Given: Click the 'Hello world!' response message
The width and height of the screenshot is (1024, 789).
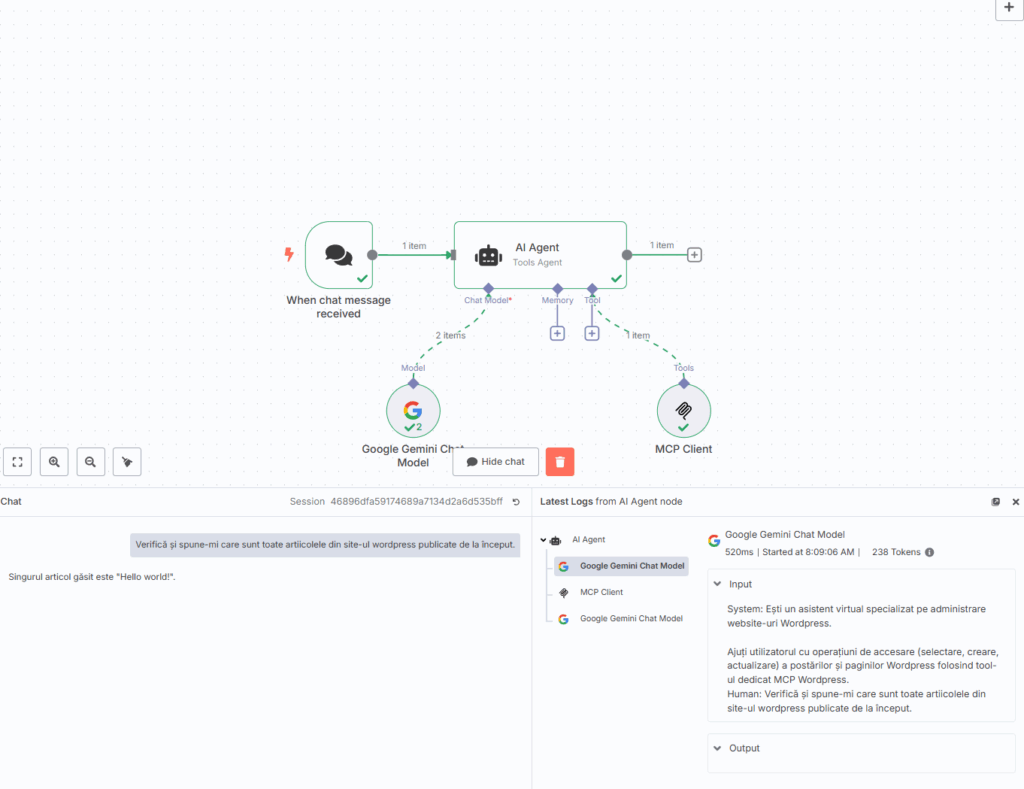Looking at the screenshot, I should [92, 577].
